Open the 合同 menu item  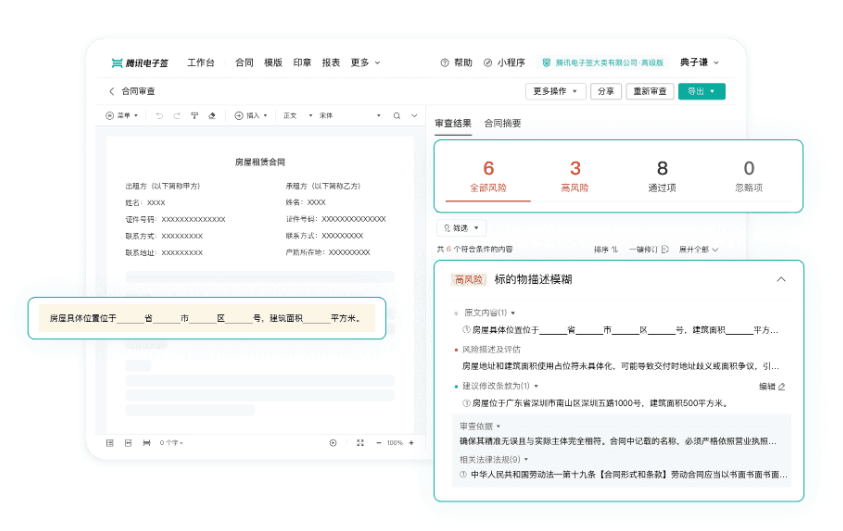(x=244, y=63)
